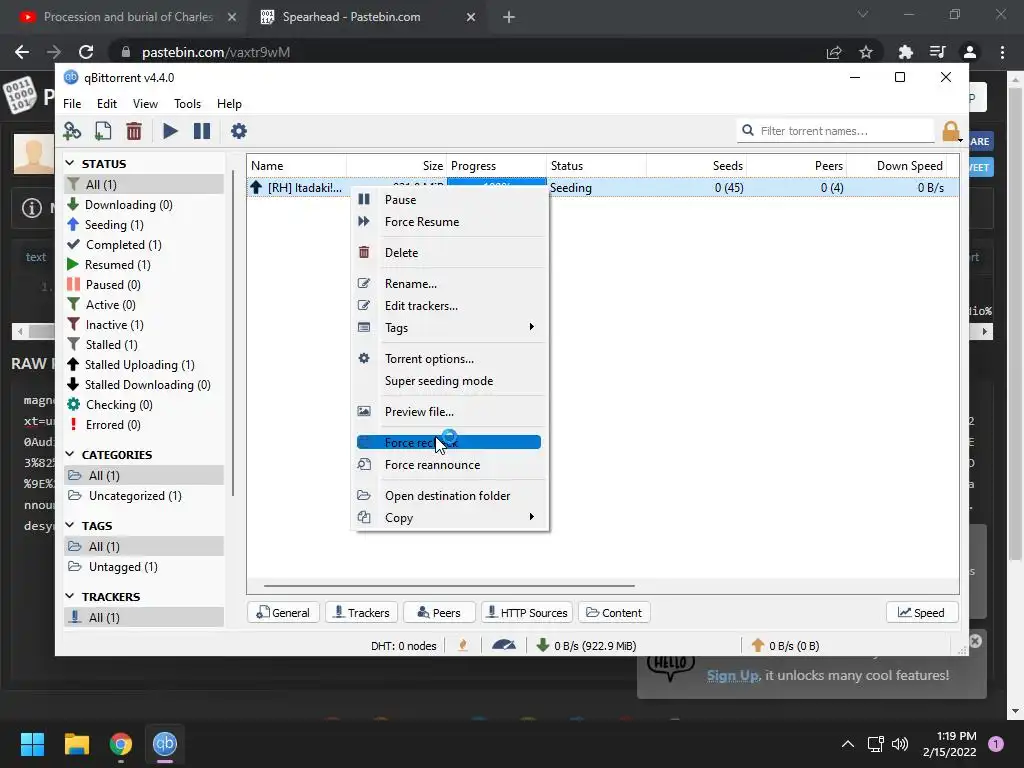Show hidden tray icons chevron
The image size is (1024, 768).
848,744
